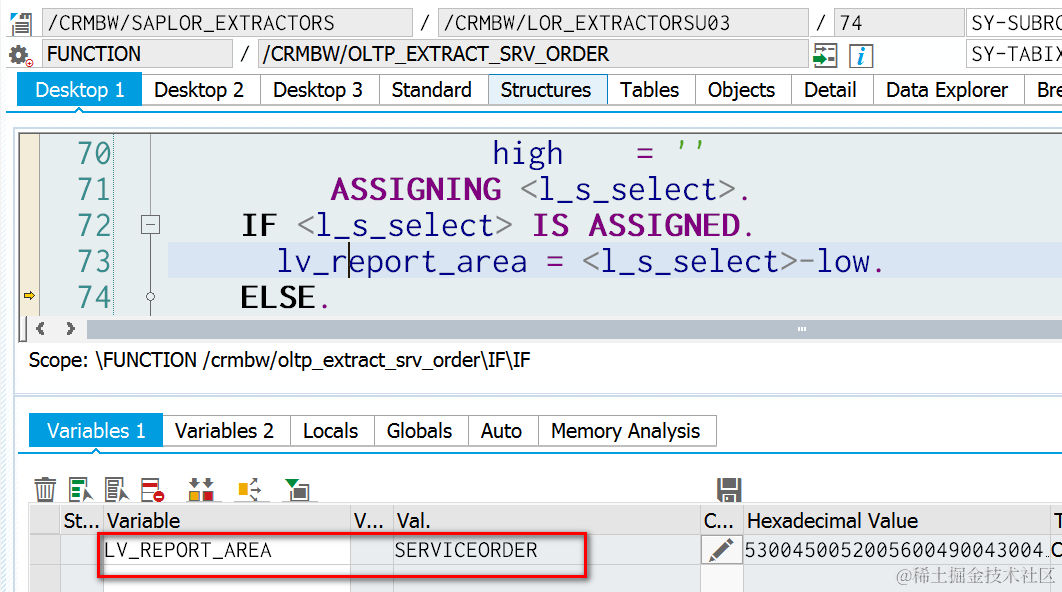Click the hexadecimal value of LV_REPORT_AREA

[x=896, y=550]
